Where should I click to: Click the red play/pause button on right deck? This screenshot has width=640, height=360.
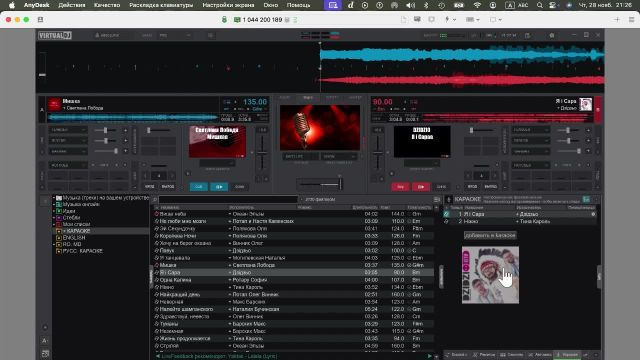[x=421, y=187]
